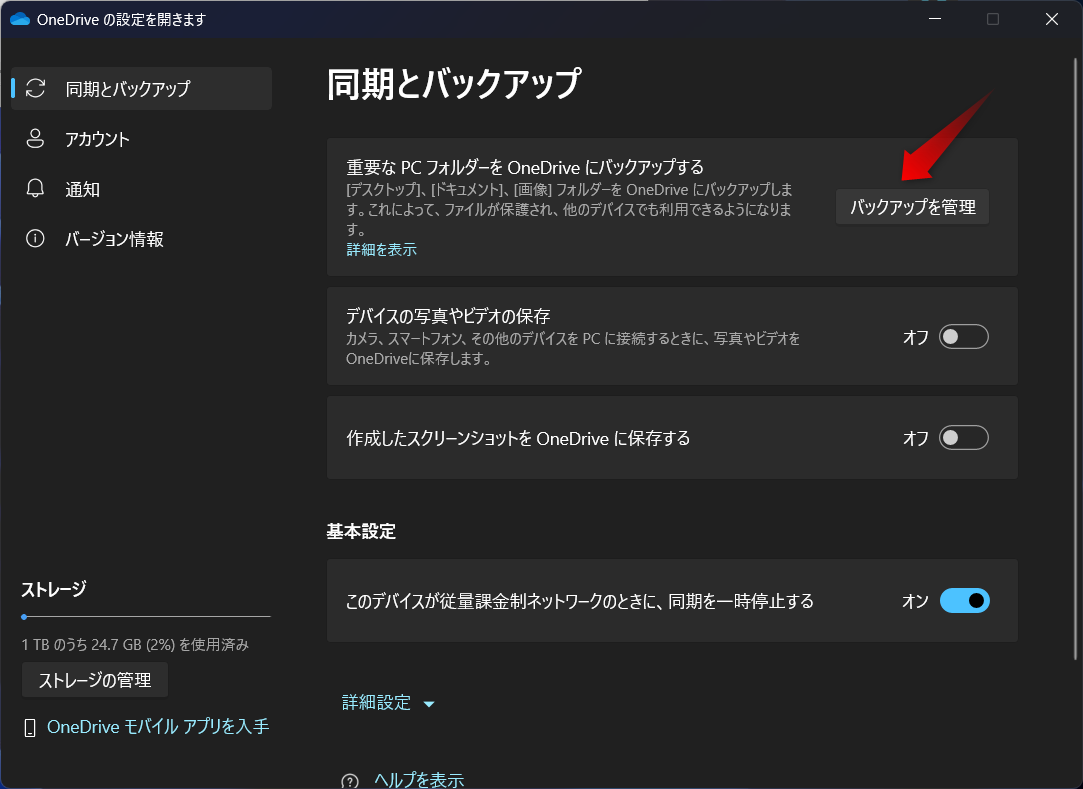This screenshot has height=789, width=1083.
Task: Open the バージョン情報 section
Action: click(x=142, y=239)
